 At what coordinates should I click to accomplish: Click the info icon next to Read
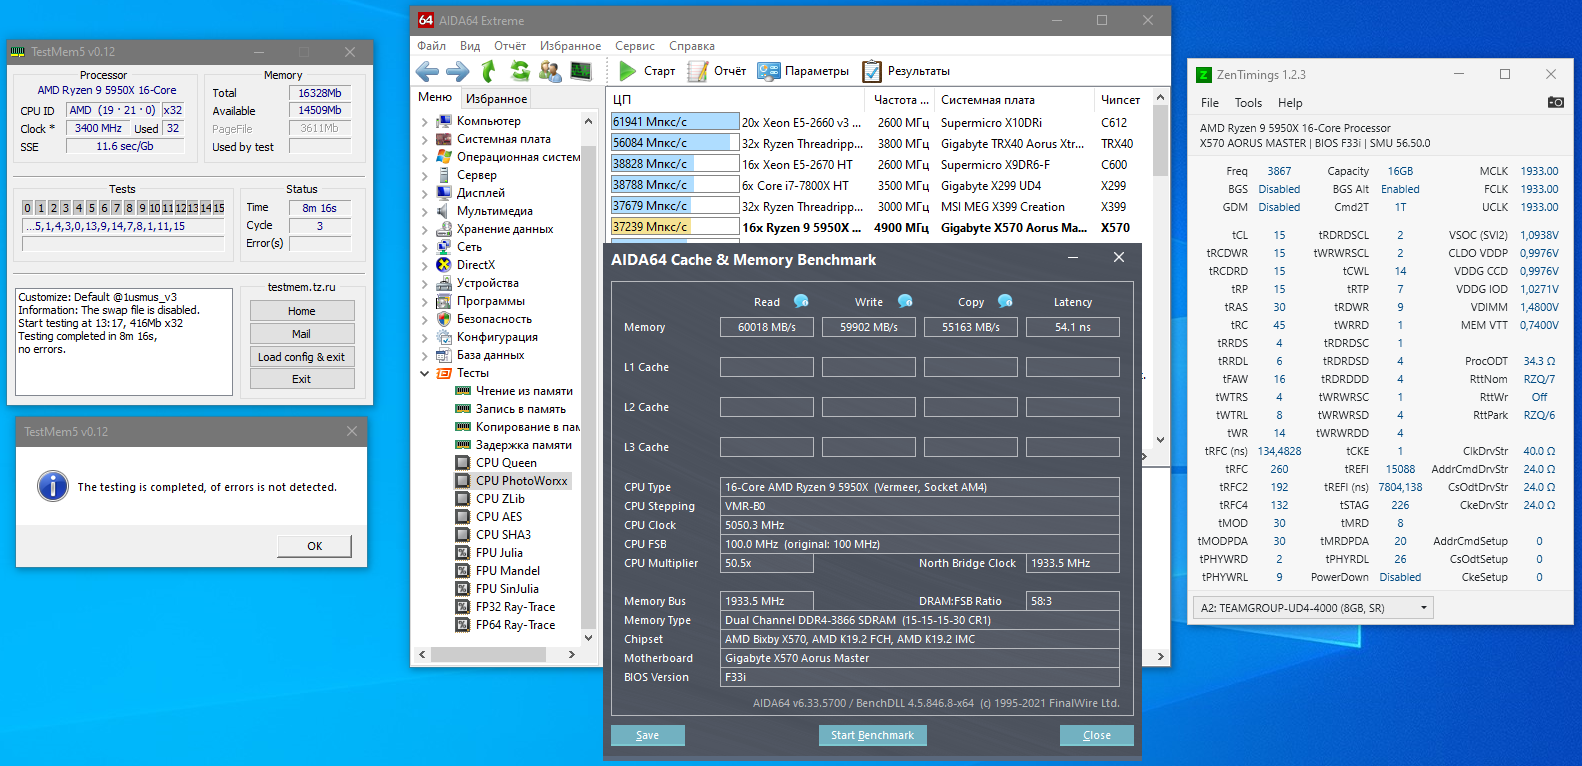click(801, 301)
